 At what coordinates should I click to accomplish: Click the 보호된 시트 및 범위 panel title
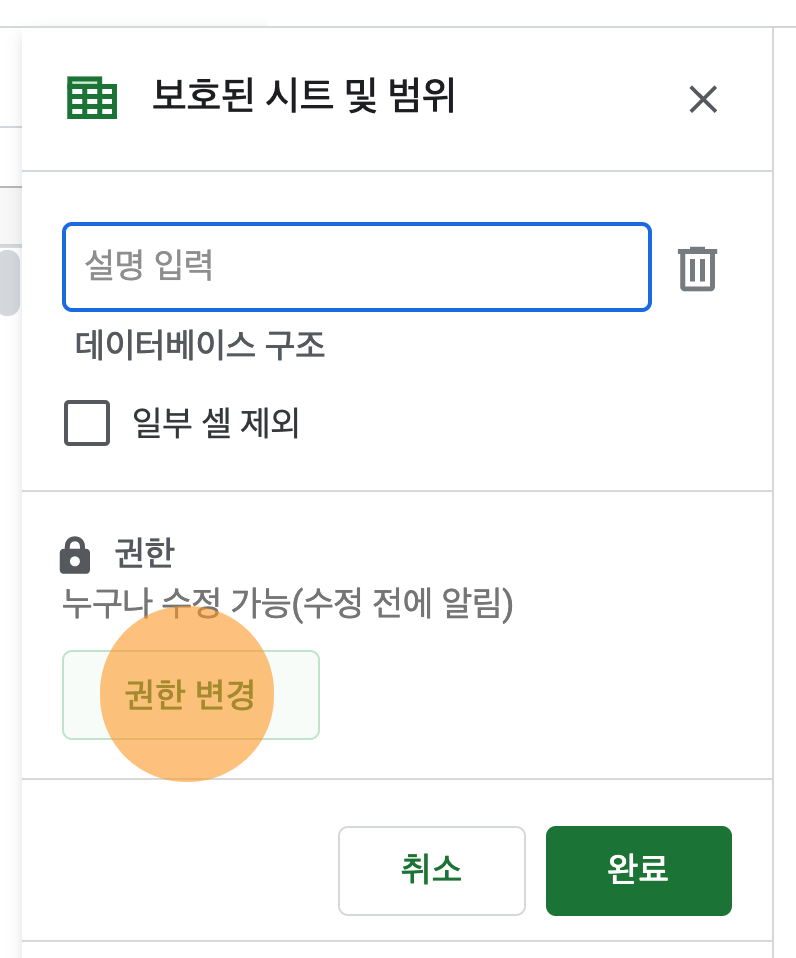(x=304, y=96)
